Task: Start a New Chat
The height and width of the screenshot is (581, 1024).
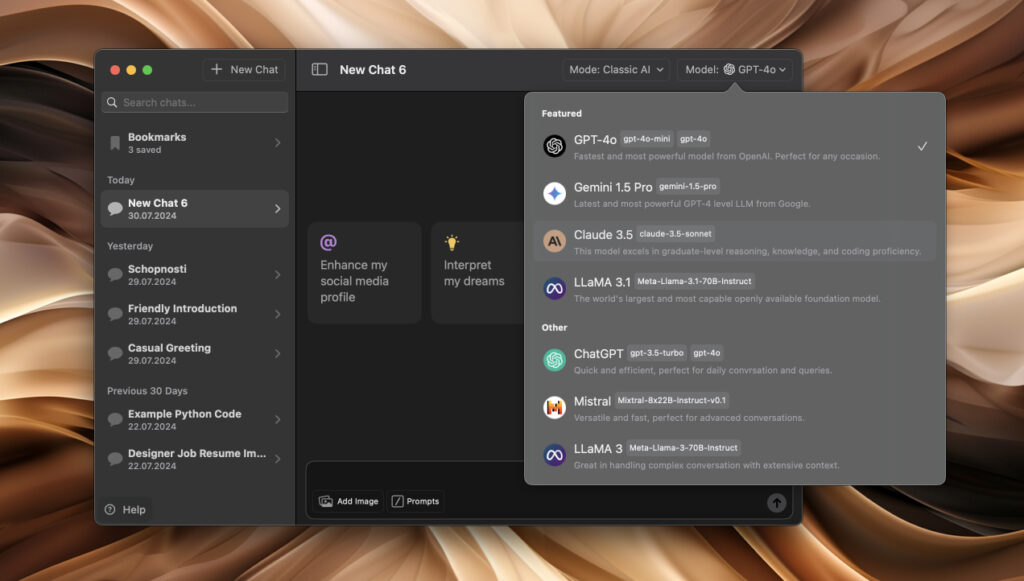Action: (x=244, y=69)
